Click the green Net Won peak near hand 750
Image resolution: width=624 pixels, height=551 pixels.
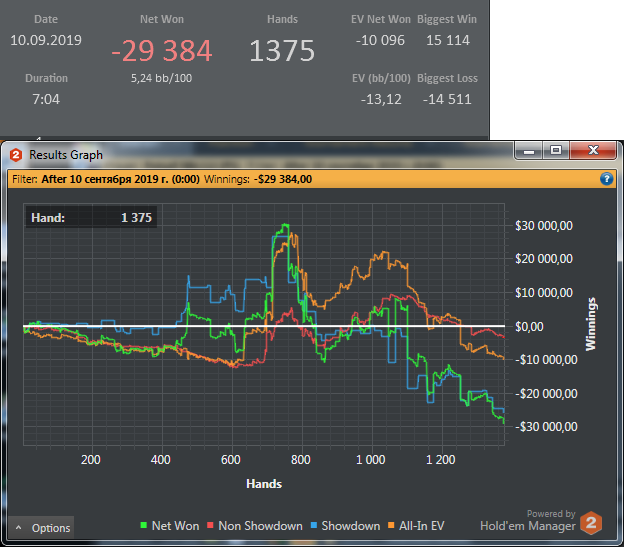[x=285, y=225]
